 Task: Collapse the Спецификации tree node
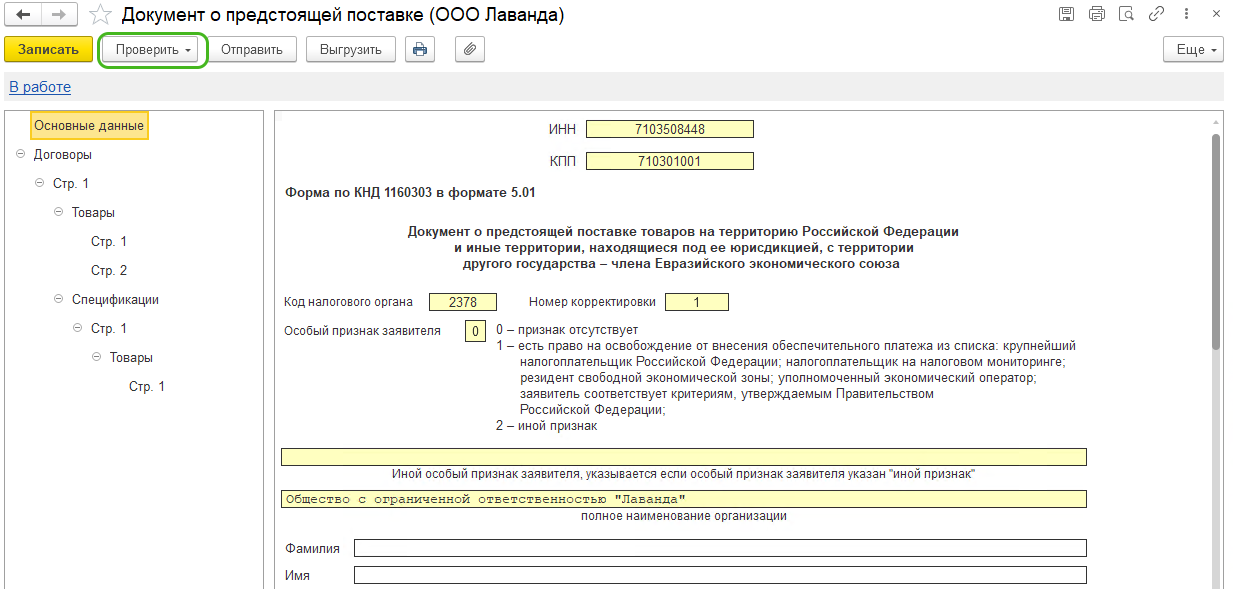[59, 299]
